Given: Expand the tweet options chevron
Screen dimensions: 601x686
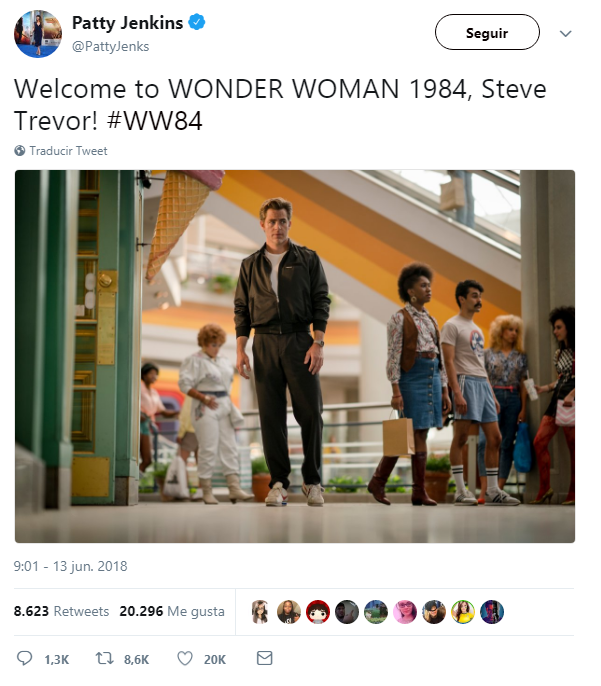Looking at the screenshot, I should 566,33.
